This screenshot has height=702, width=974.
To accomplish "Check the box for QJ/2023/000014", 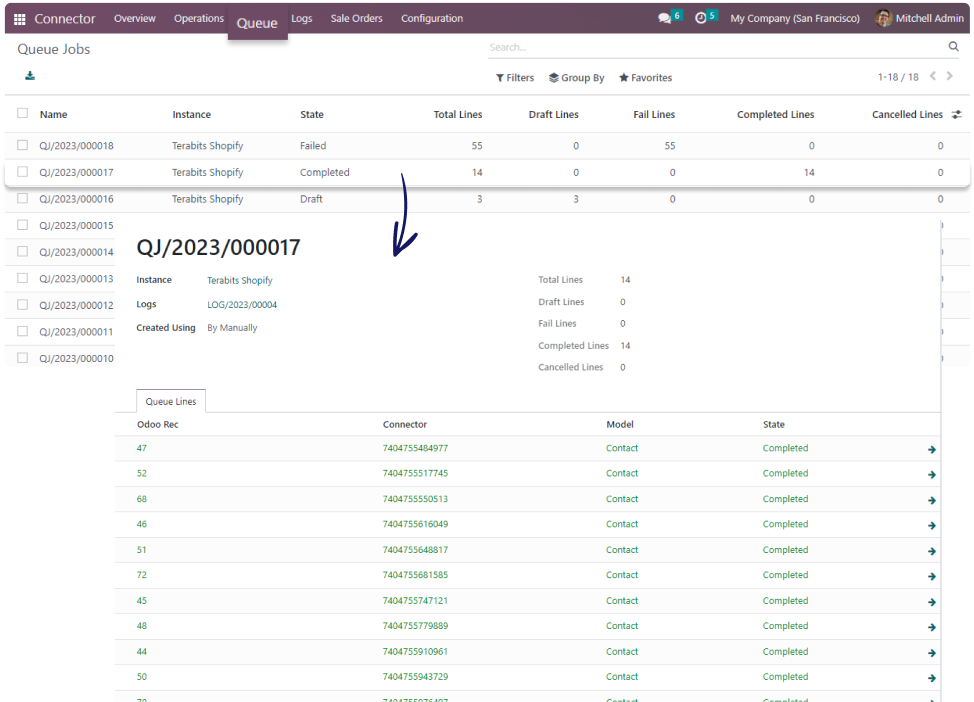I will [x=23, y=252].
